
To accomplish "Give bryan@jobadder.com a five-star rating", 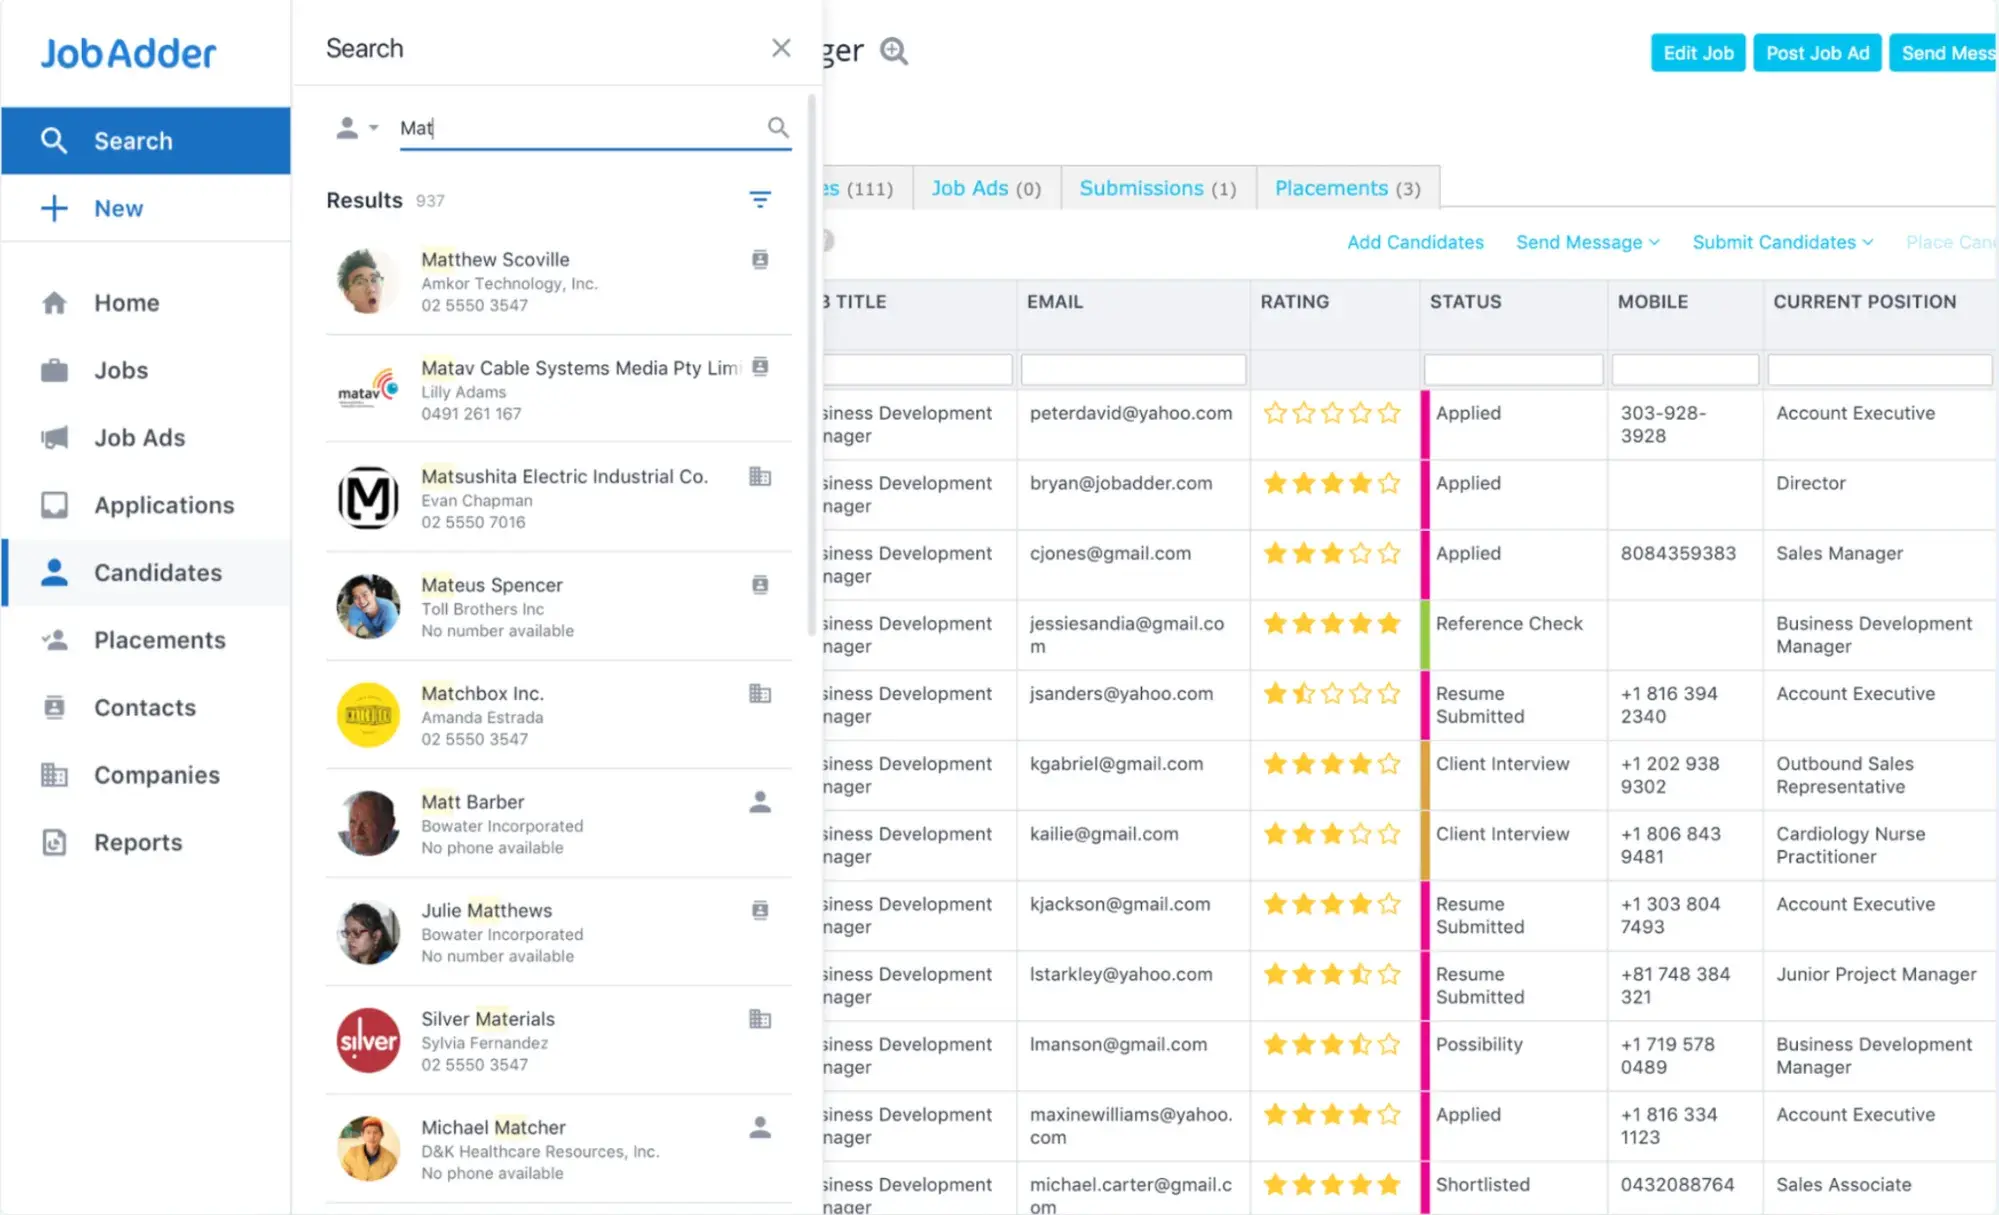I will pyautogui.click(x=1389, y=483).
